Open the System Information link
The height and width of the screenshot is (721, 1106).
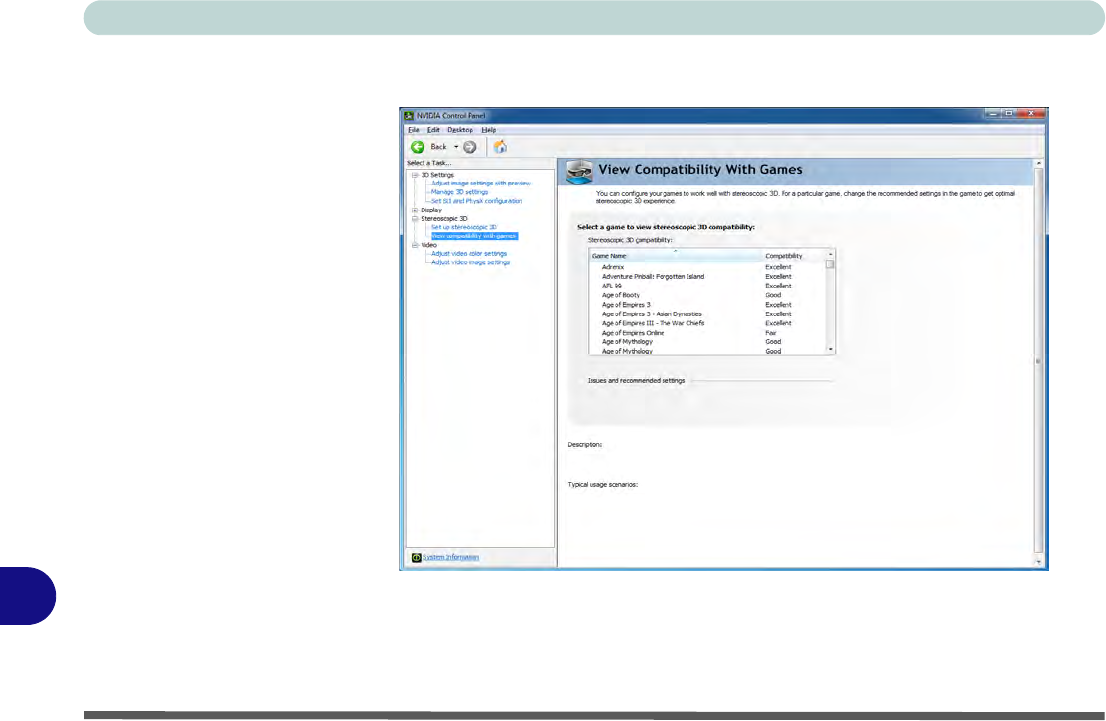coord(450,557)
